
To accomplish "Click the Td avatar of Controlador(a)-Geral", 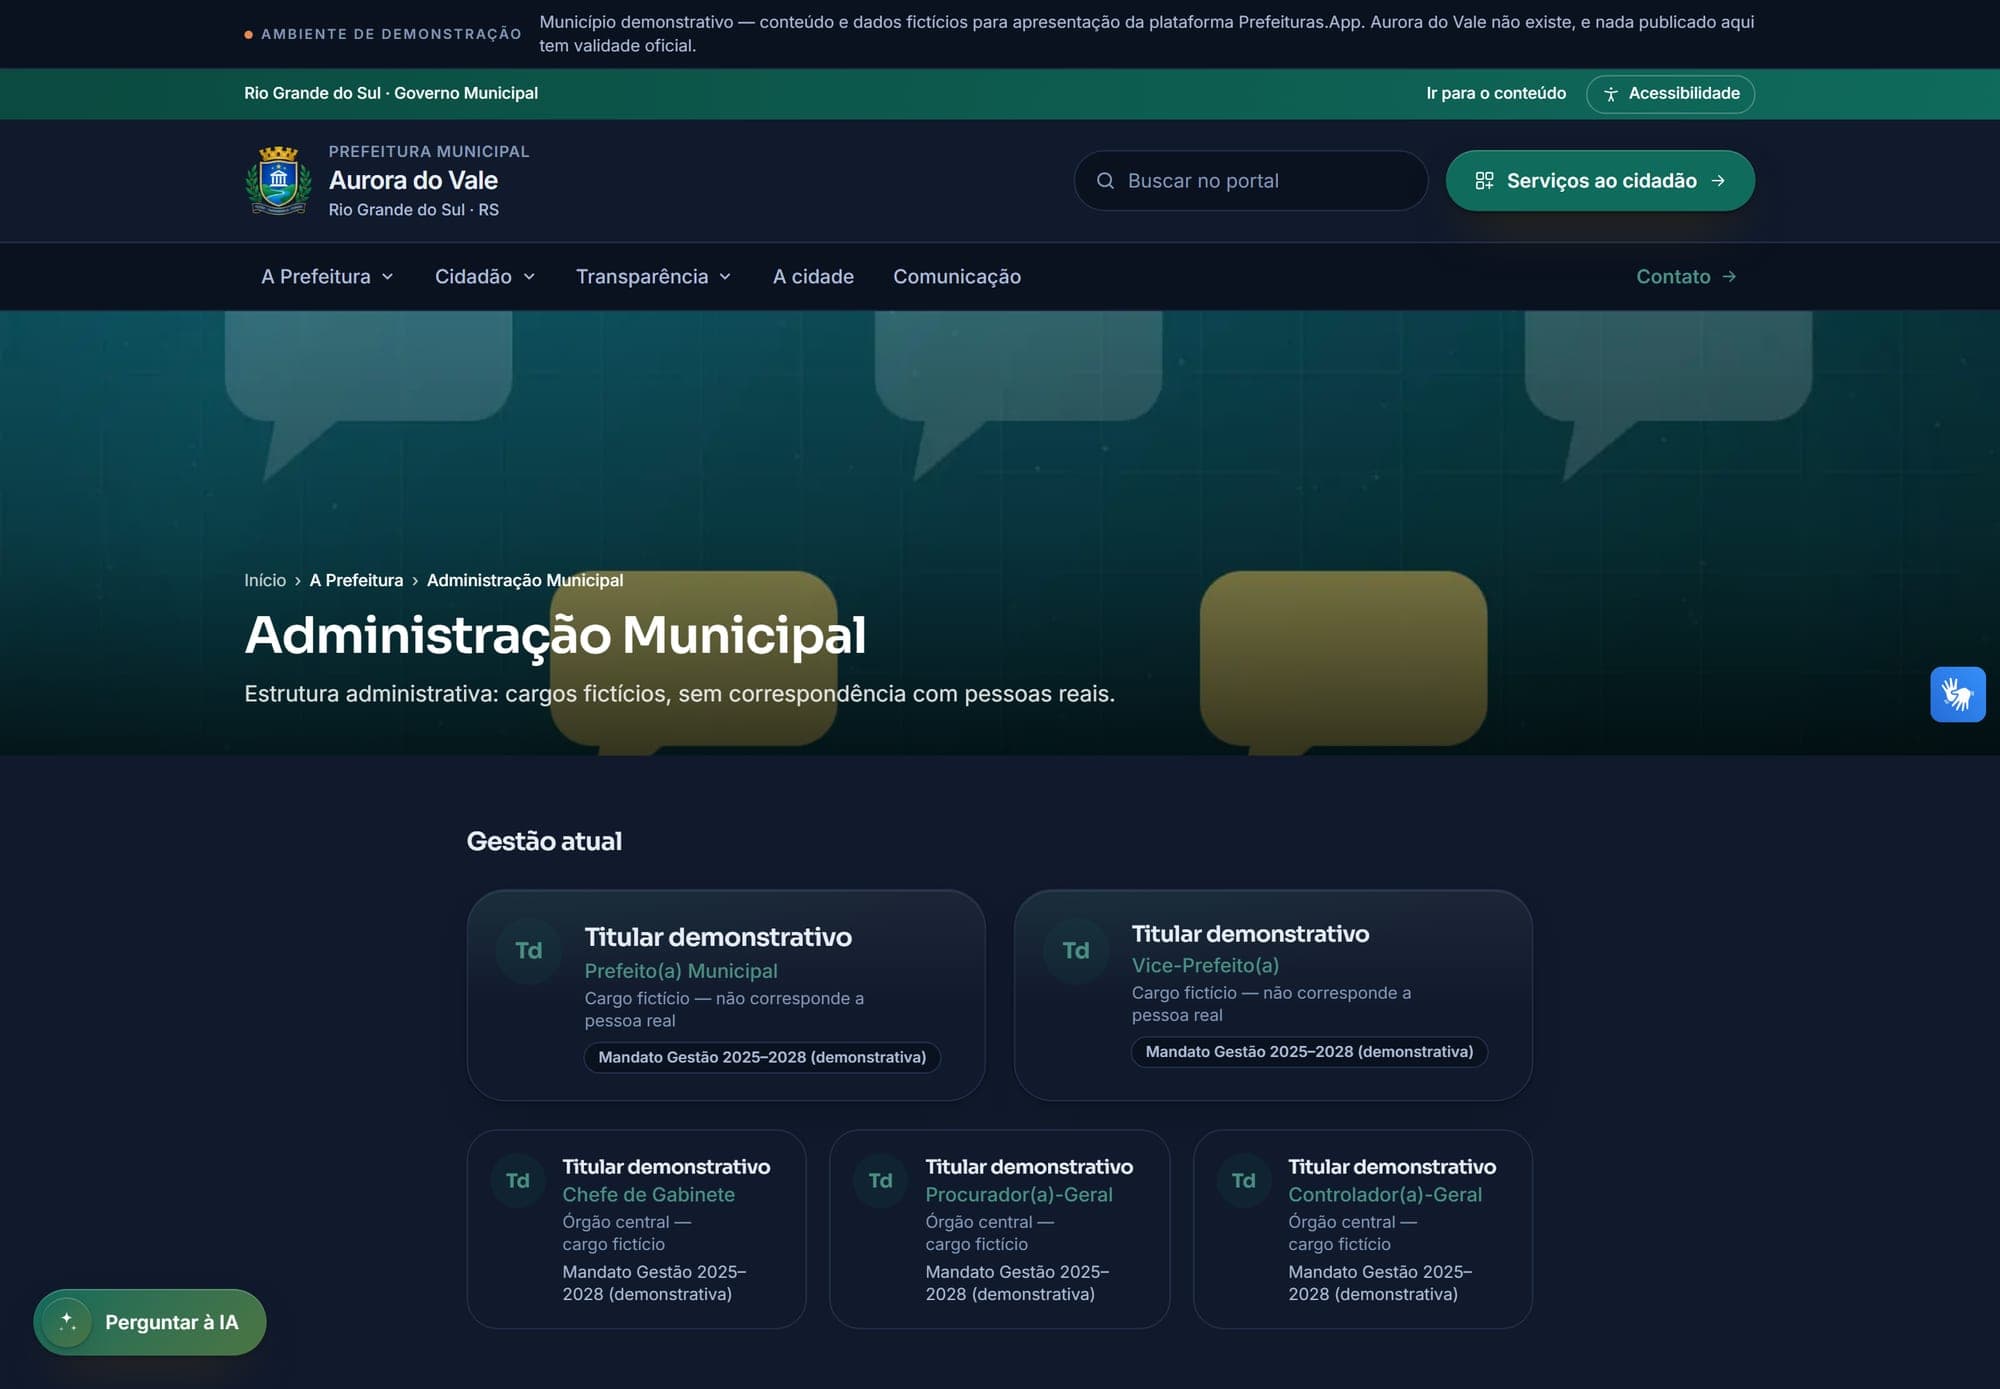I will click(x=1243, y=1180).
